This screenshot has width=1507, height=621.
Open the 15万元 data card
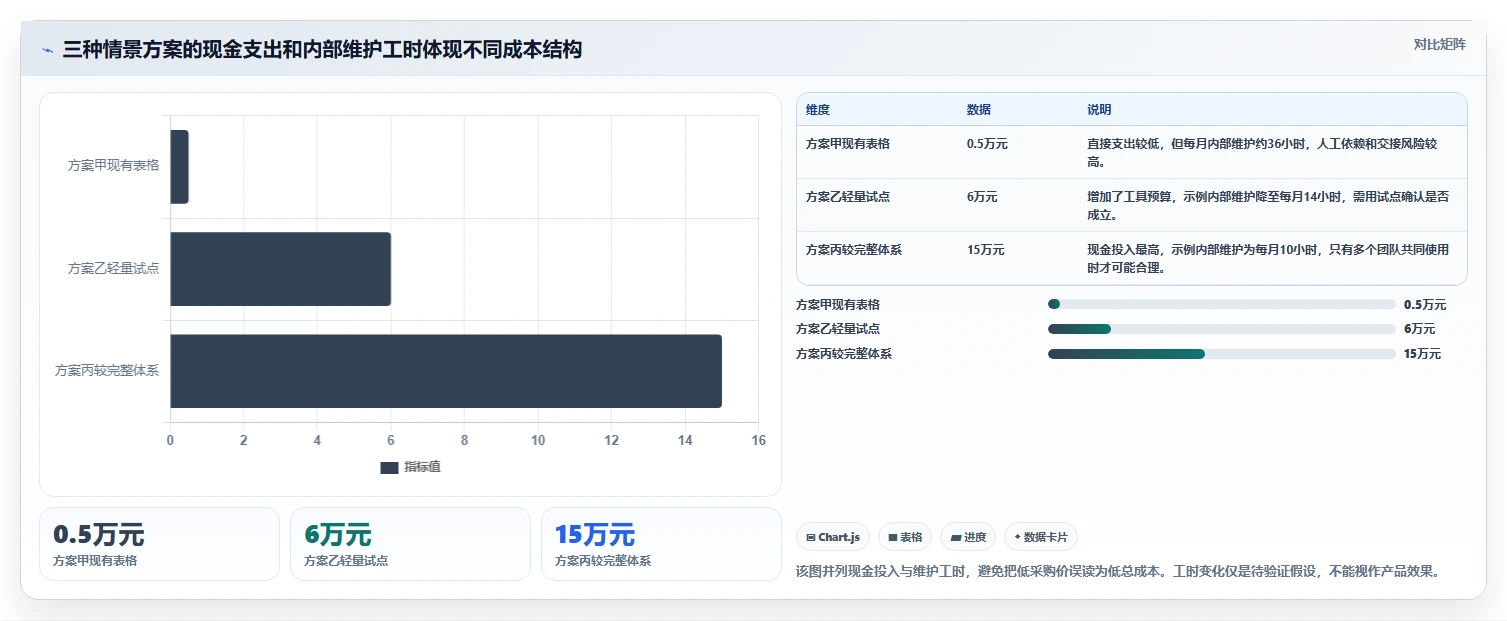coord(661,544)
